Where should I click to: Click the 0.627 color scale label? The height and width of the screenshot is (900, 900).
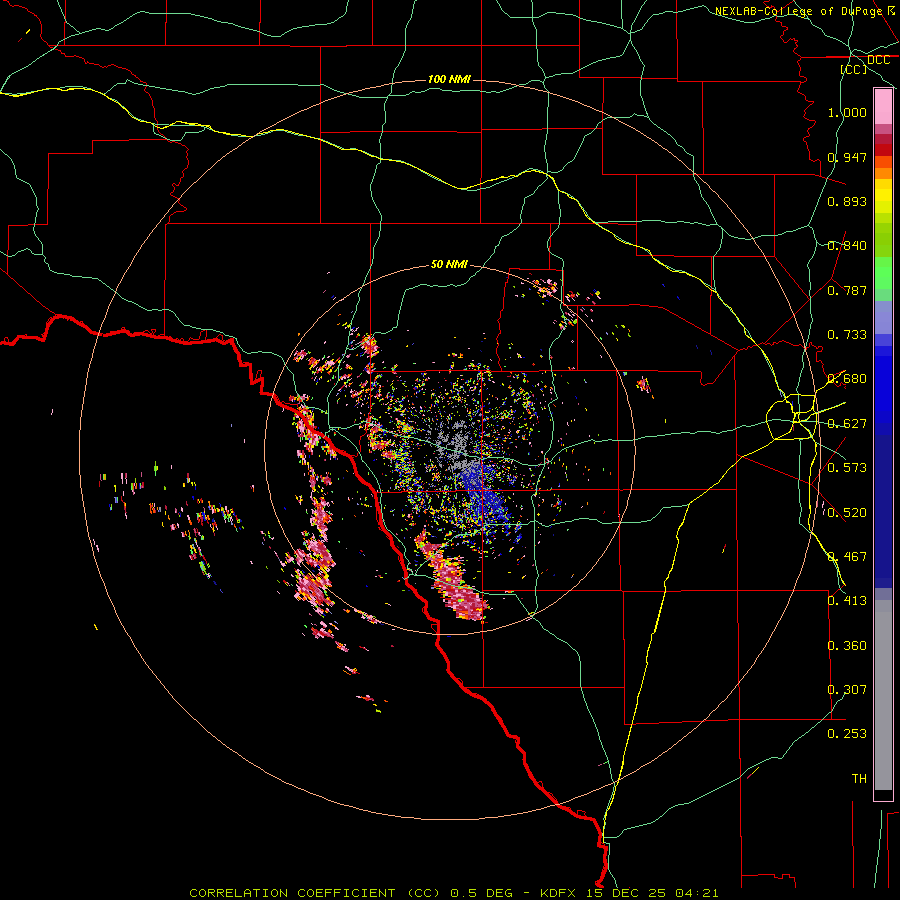coord(847,424)
